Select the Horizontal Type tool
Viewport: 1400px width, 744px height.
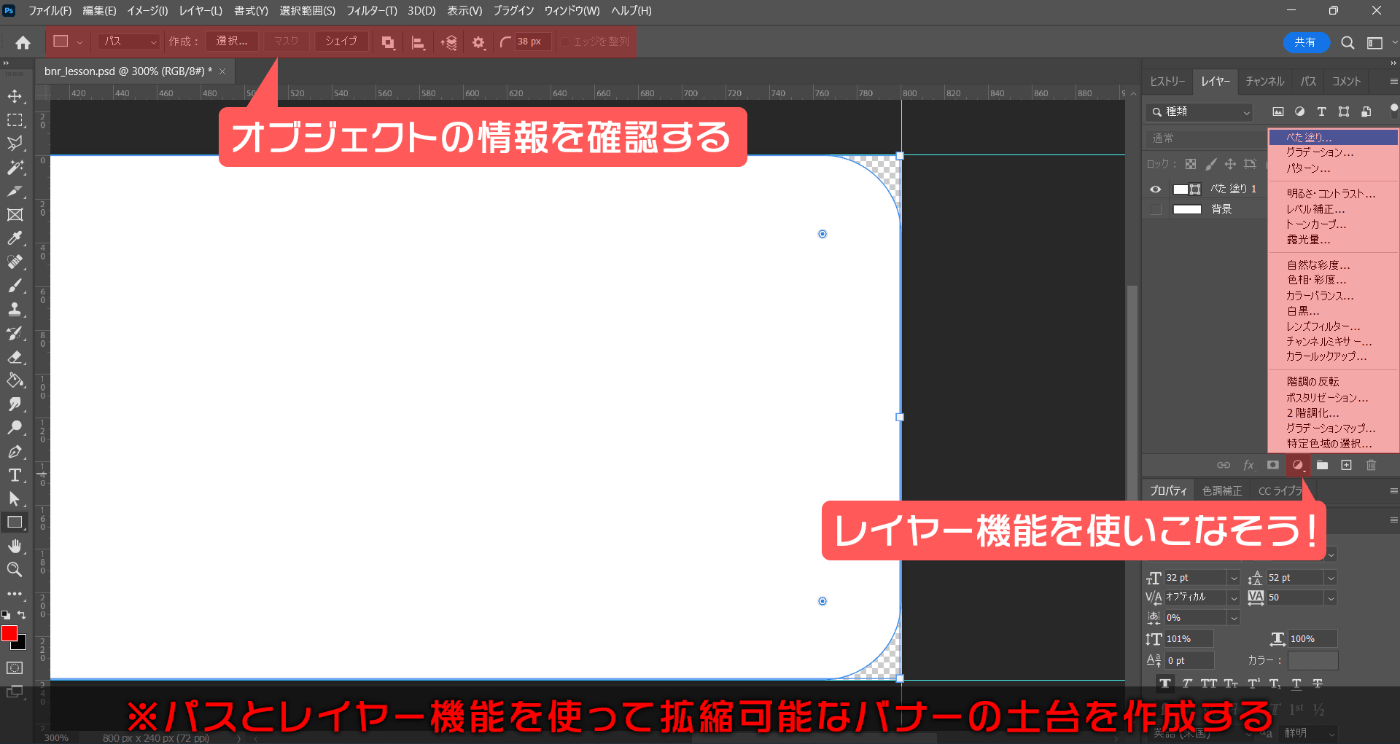pos(15,475)
